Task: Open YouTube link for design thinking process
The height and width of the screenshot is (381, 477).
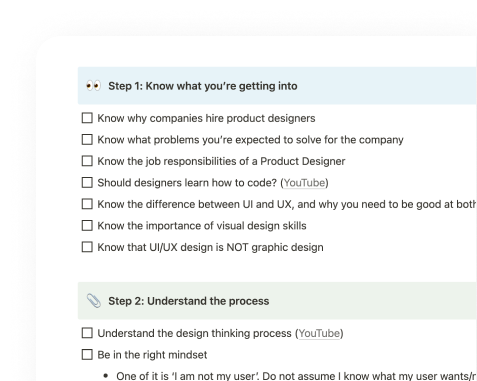Action: pos(319,333)
